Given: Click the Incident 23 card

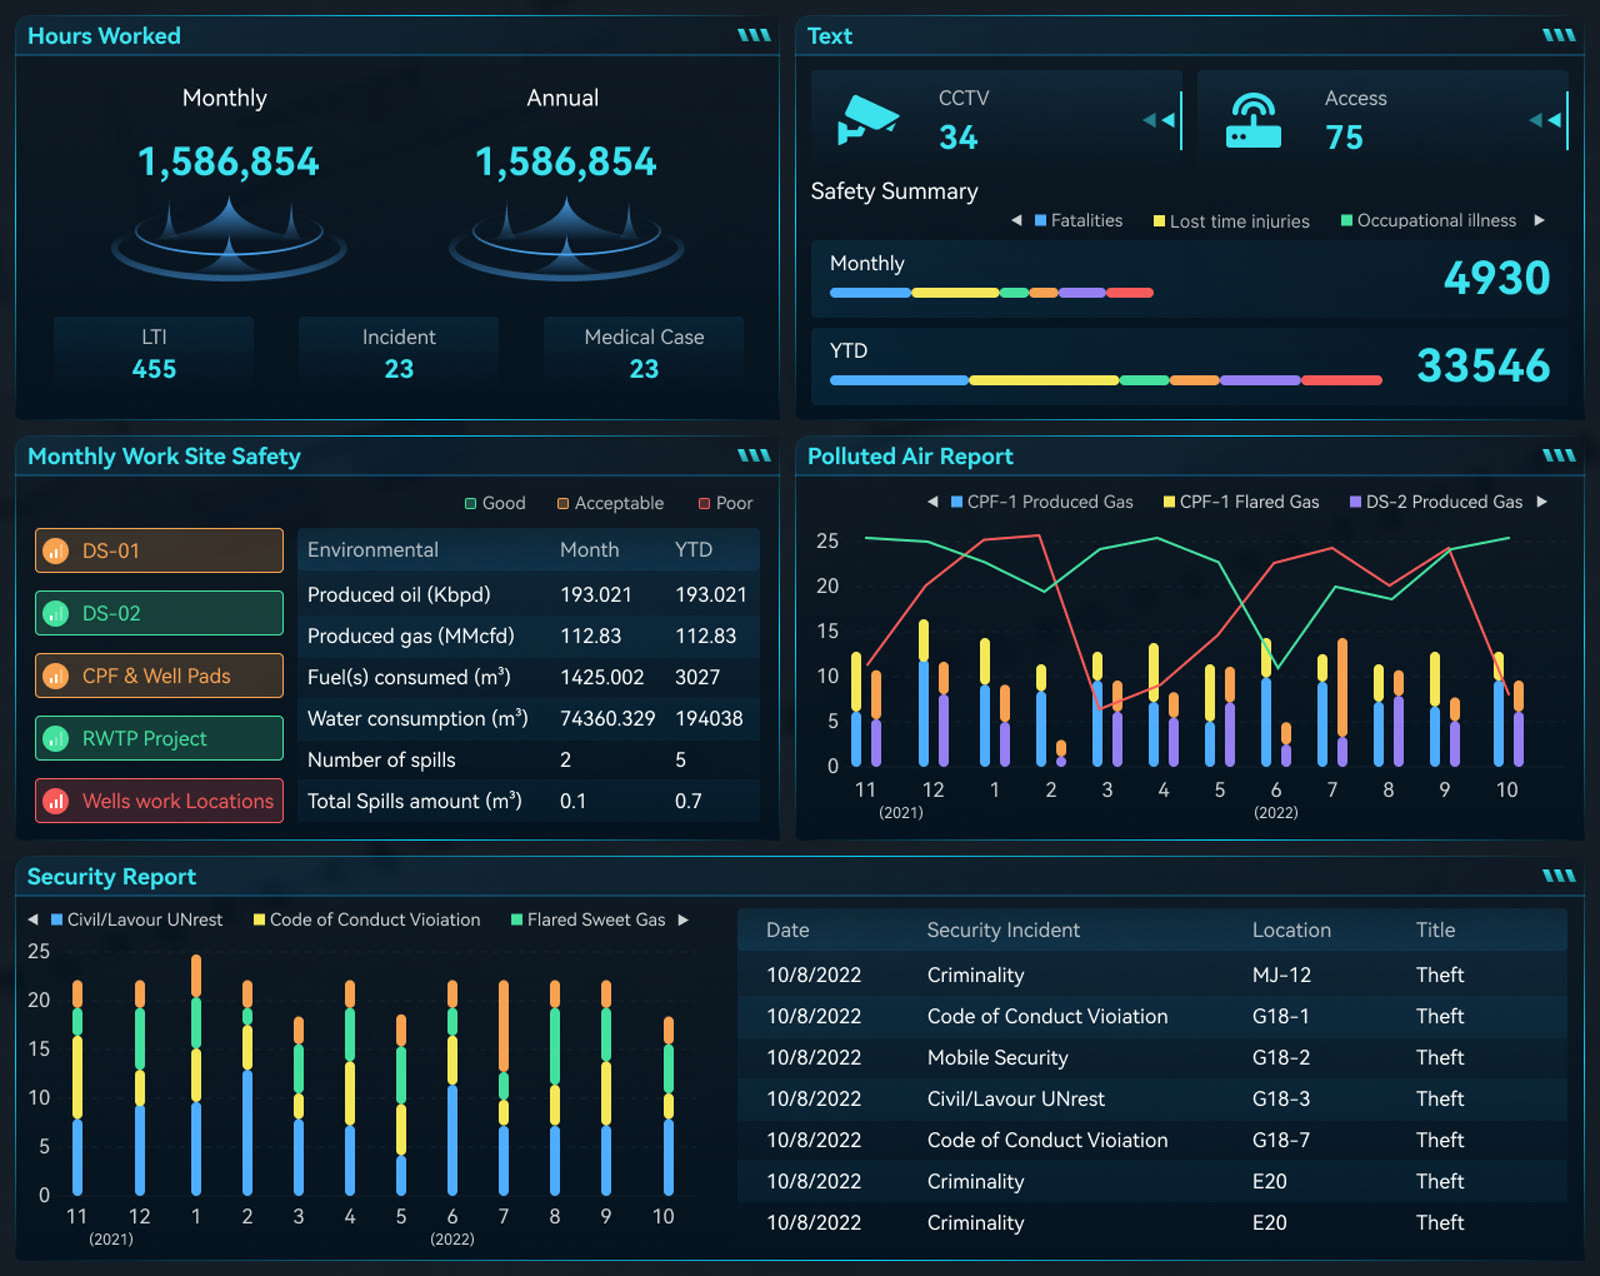Looking at the screenshot, I should (399, 353).
